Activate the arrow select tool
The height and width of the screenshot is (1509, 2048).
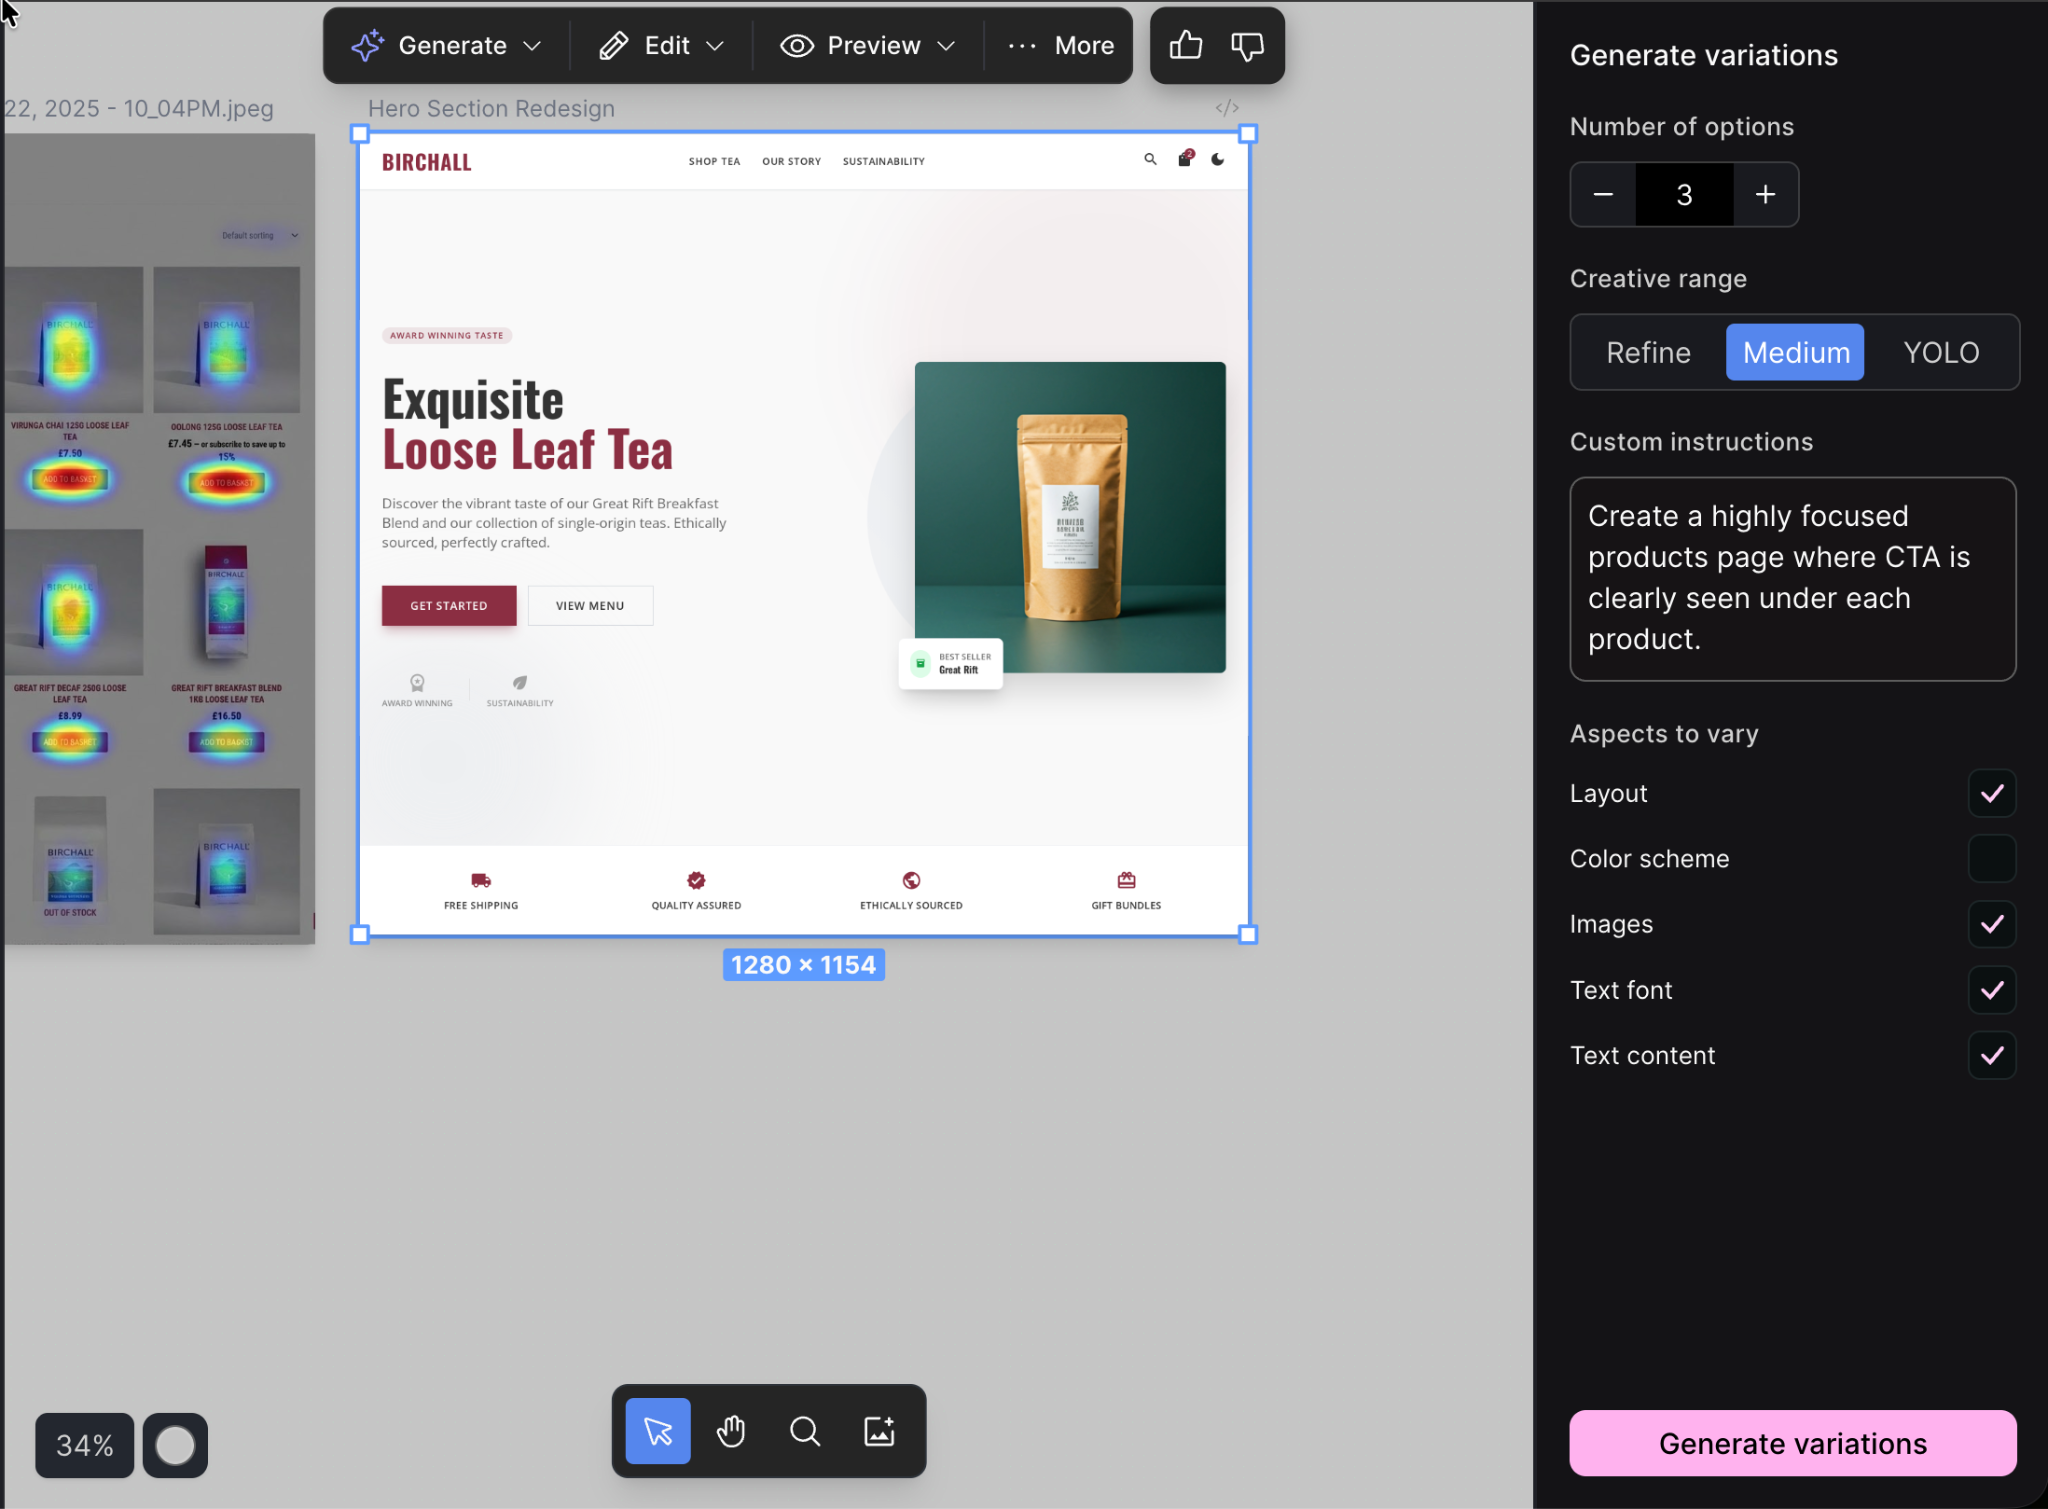coord(658,1431)
